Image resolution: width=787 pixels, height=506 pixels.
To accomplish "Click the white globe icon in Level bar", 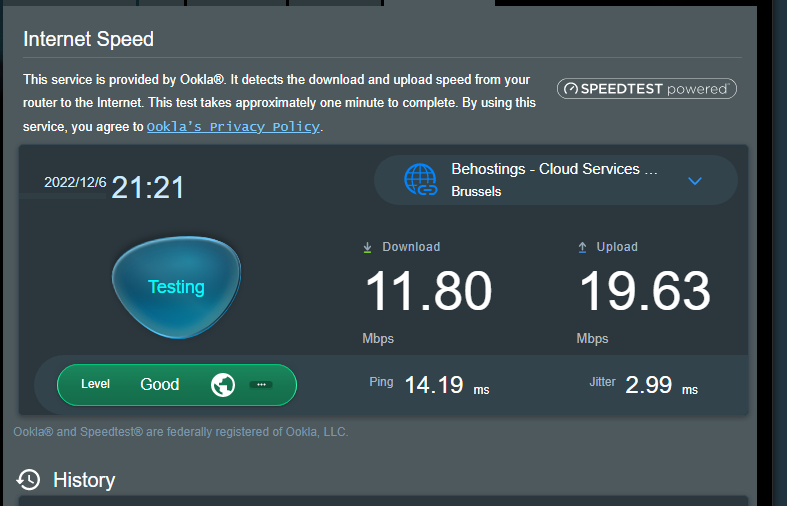I will tap(223, 385).
